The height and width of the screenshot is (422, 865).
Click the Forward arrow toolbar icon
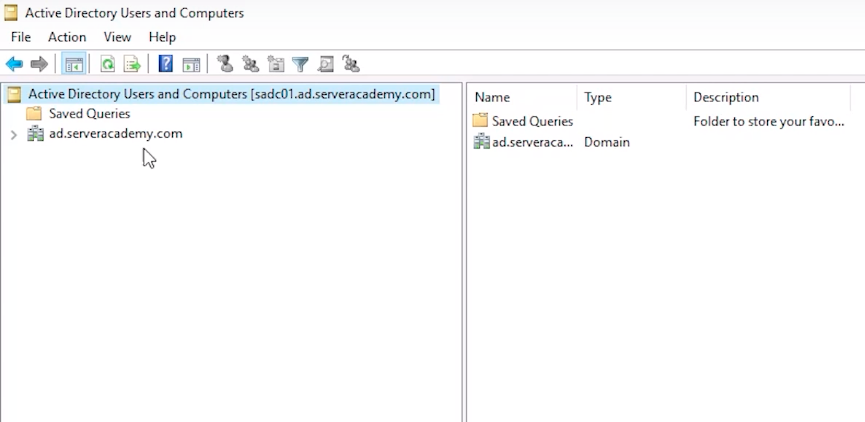tap(39, 64)
